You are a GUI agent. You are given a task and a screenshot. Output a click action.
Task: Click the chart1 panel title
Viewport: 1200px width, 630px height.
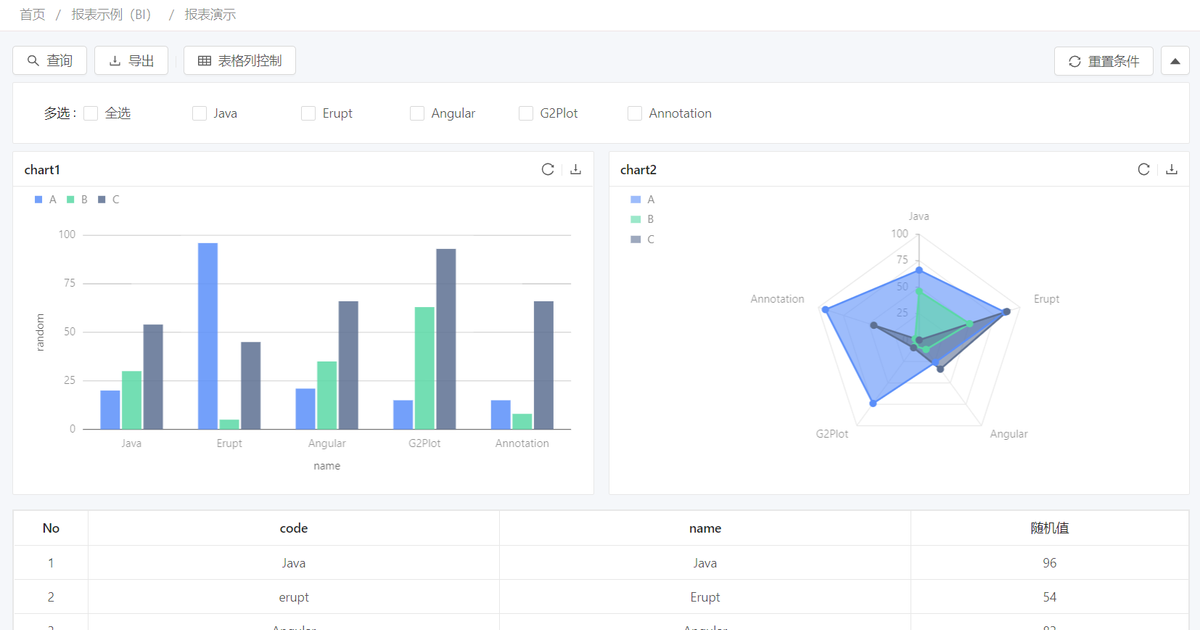42,170
